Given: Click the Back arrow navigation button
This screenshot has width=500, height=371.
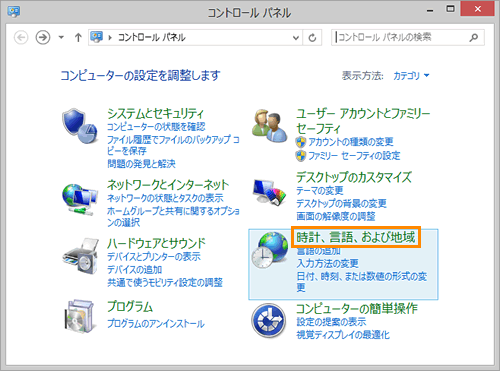Looking at the screenshot, I should coord(21,37).
